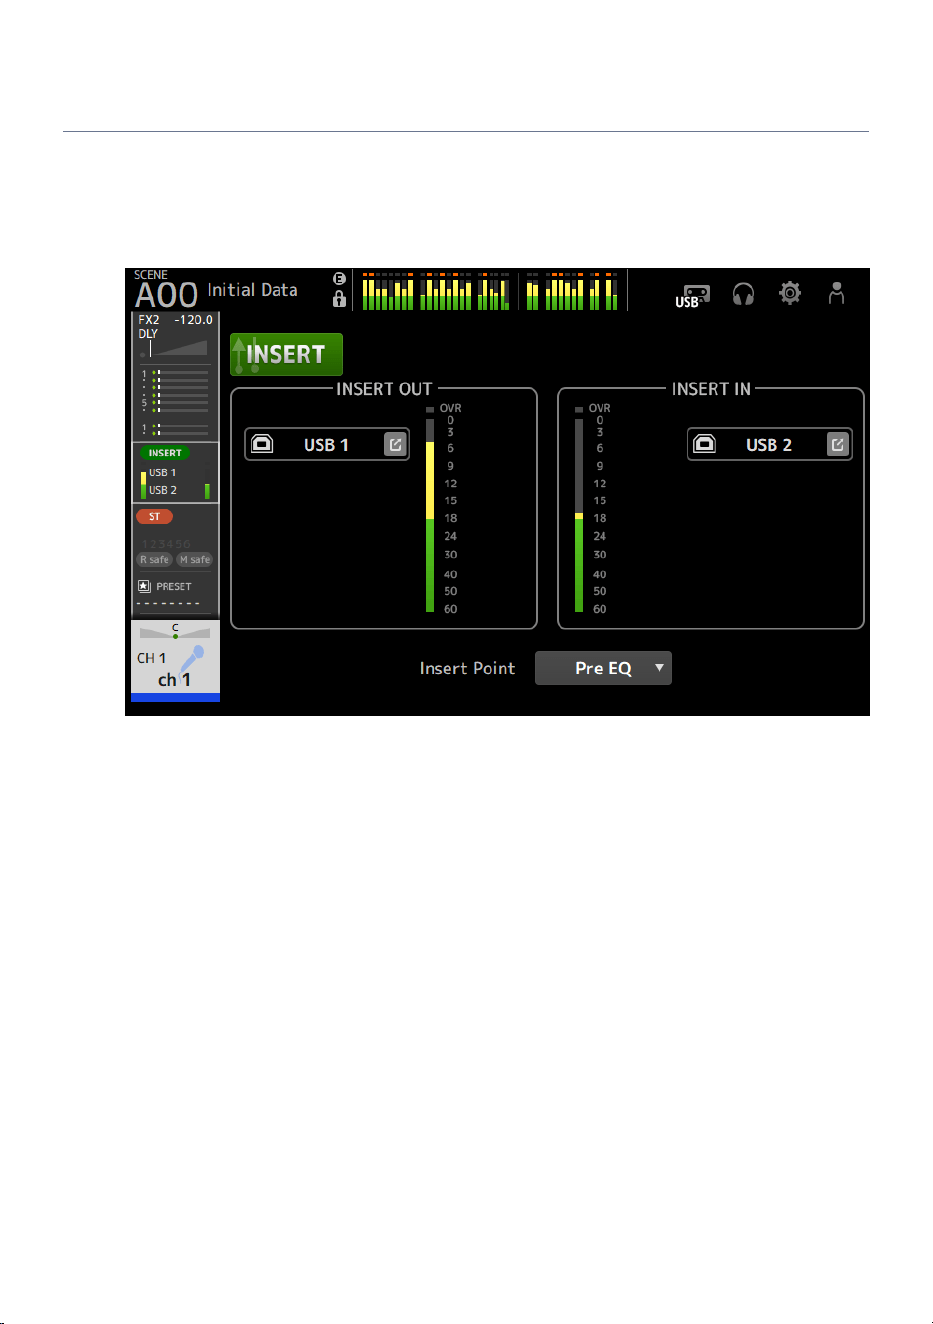Toggle the R safe indicator
The width and height of the screenshot is (933, 1324).
click(x=155, y=560)
